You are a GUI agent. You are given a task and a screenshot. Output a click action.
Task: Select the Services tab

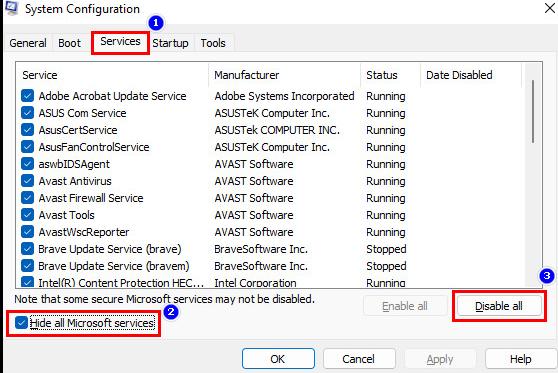(x=120, y=42)
